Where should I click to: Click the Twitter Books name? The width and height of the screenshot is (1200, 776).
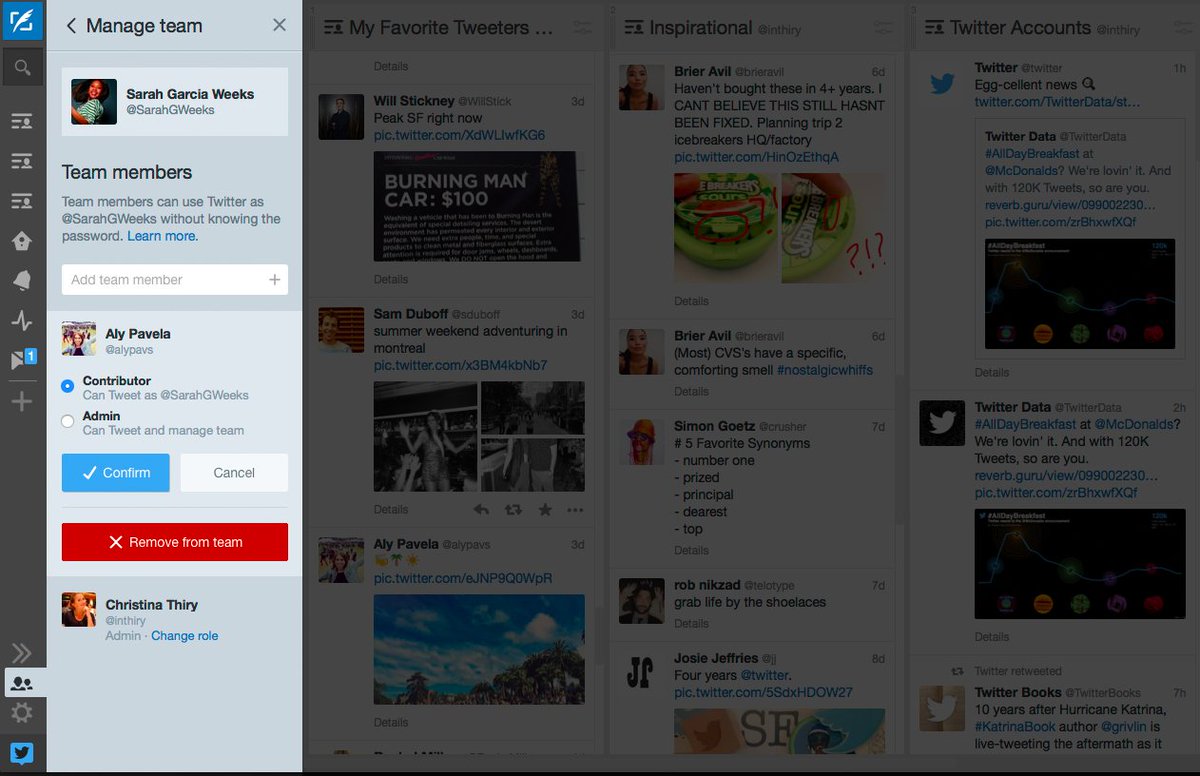(1018, 692)
